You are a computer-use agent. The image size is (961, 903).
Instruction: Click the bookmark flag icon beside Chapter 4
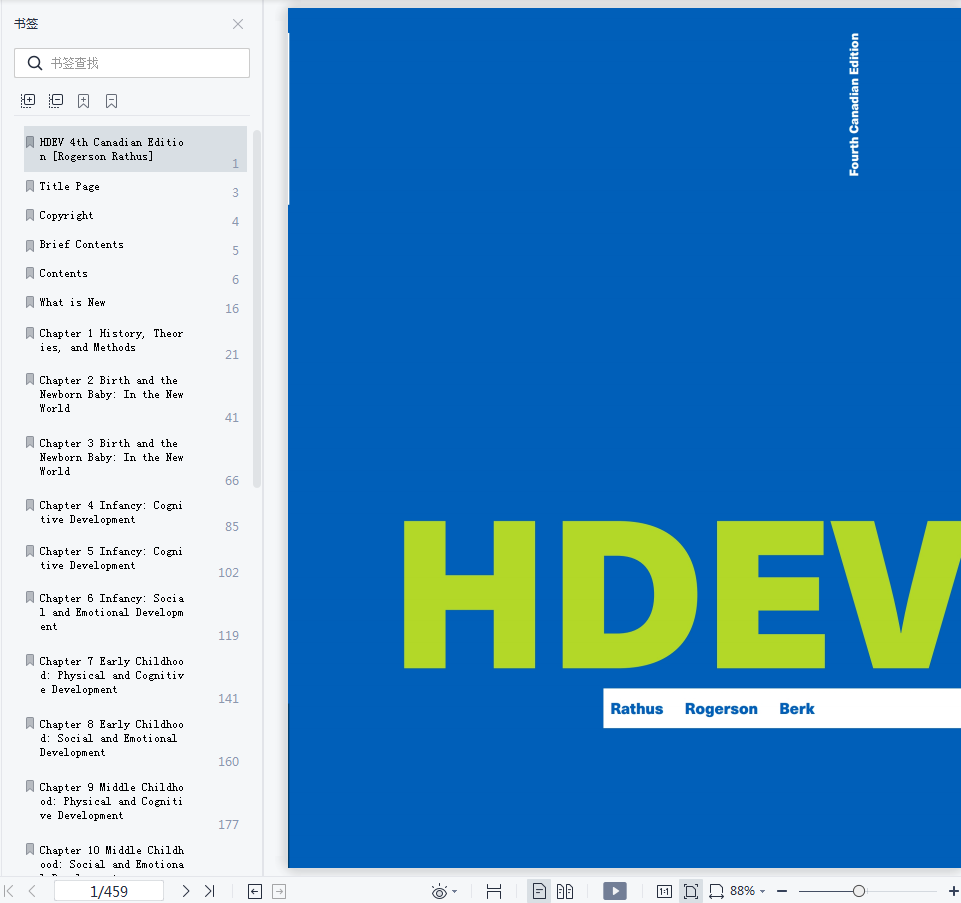click(x=29, y=505)
